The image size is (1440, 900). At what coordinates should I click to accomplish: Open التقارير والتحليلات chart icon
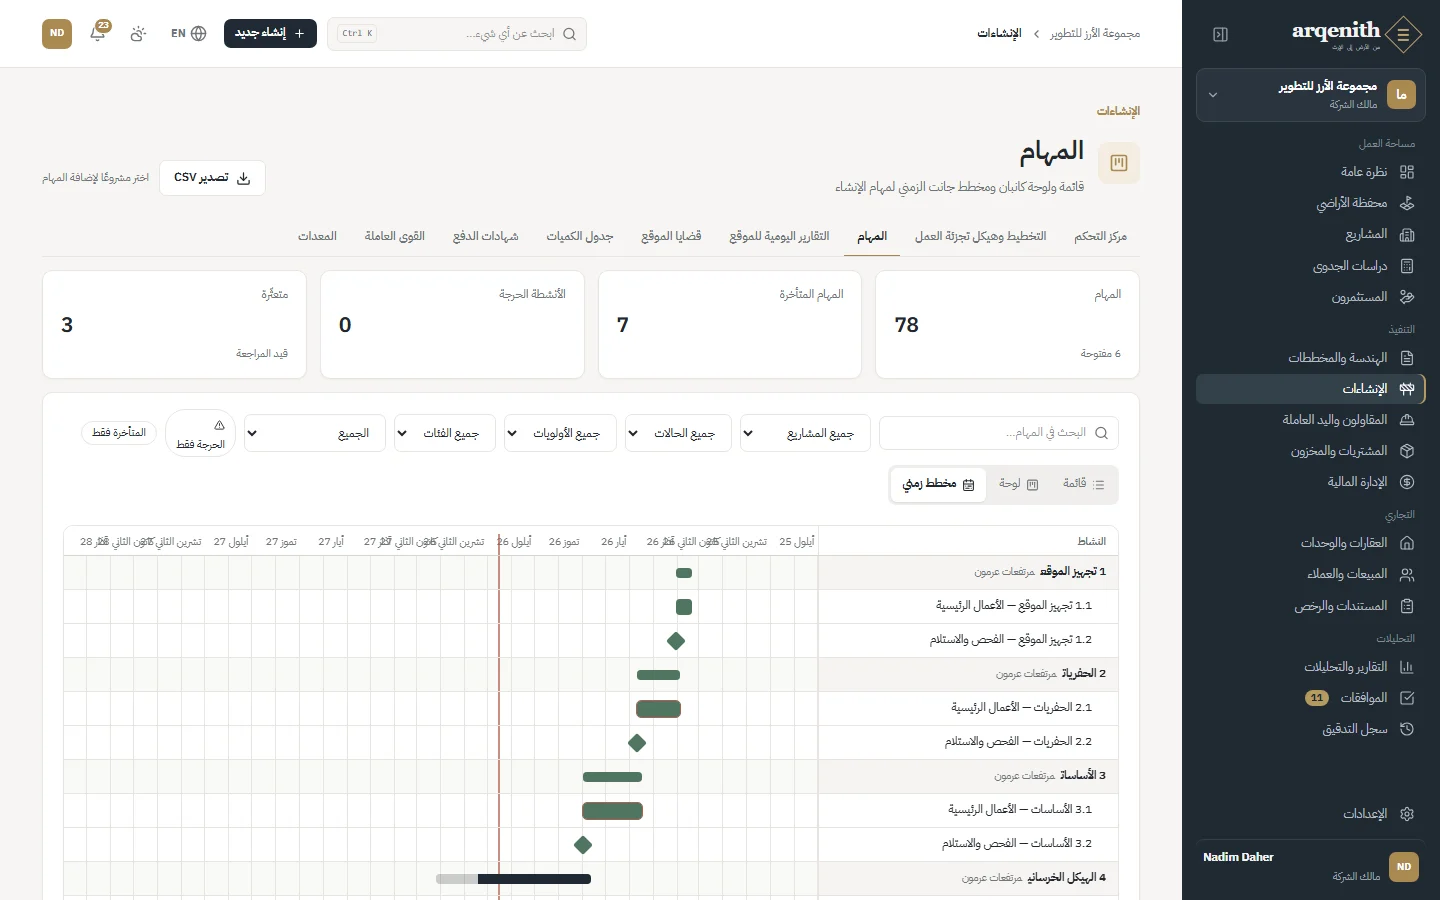1407,667
